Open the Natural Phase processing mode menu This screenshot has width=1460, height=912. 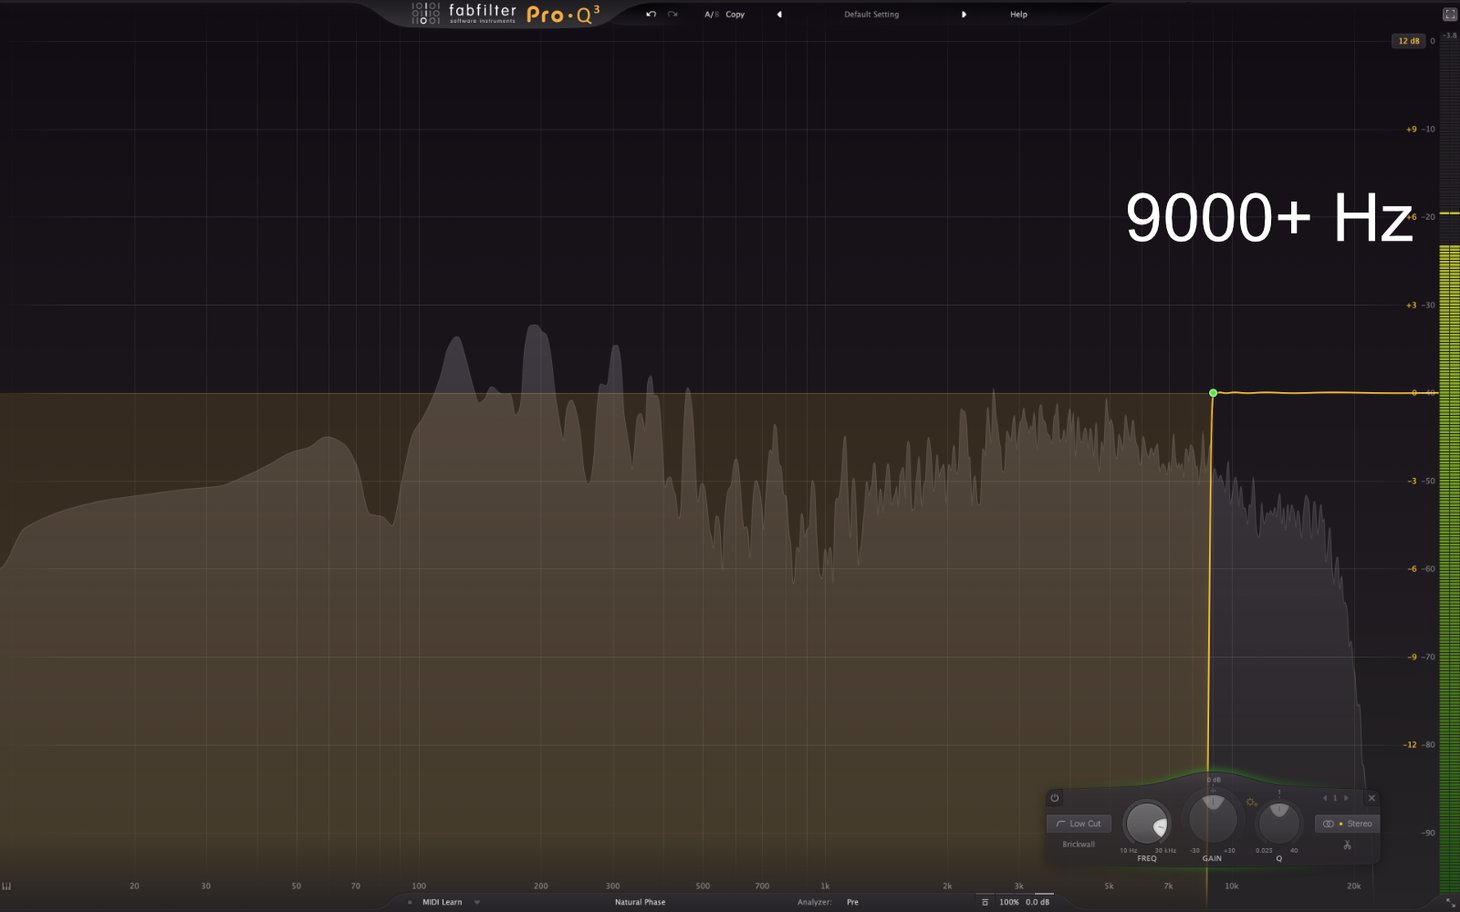click(x=640, y=902)
